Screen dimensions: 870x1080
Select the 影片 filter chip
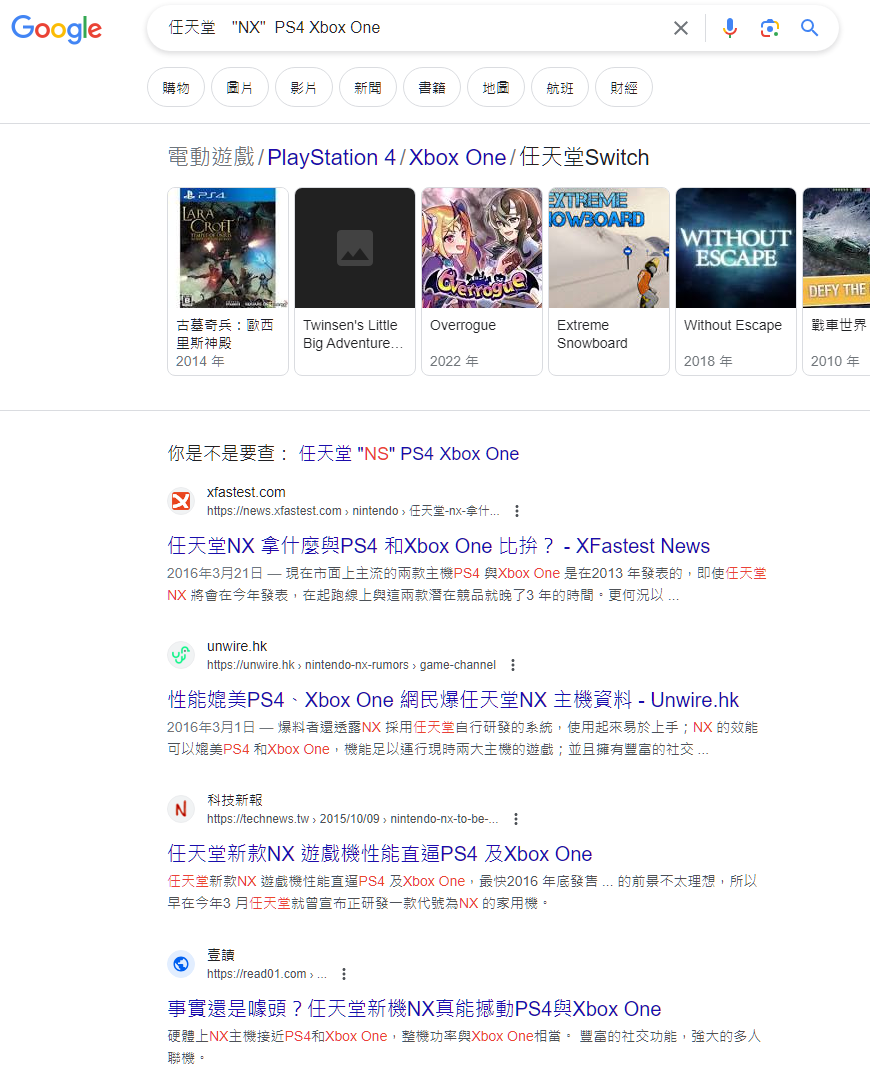304,87
